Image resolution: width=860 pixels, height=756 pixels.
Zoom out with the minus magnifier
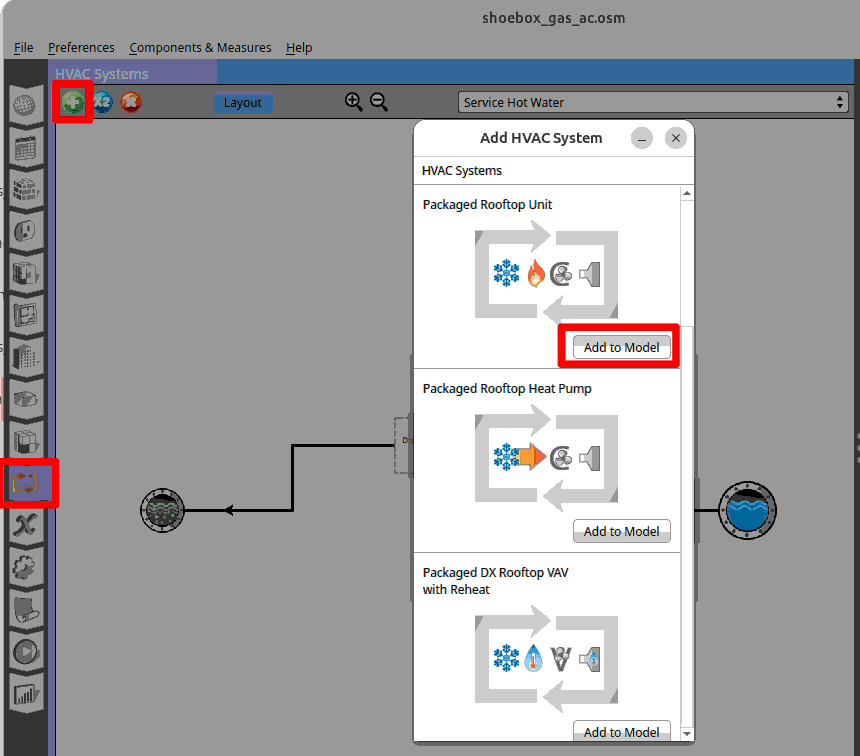[x=379, y=102]
